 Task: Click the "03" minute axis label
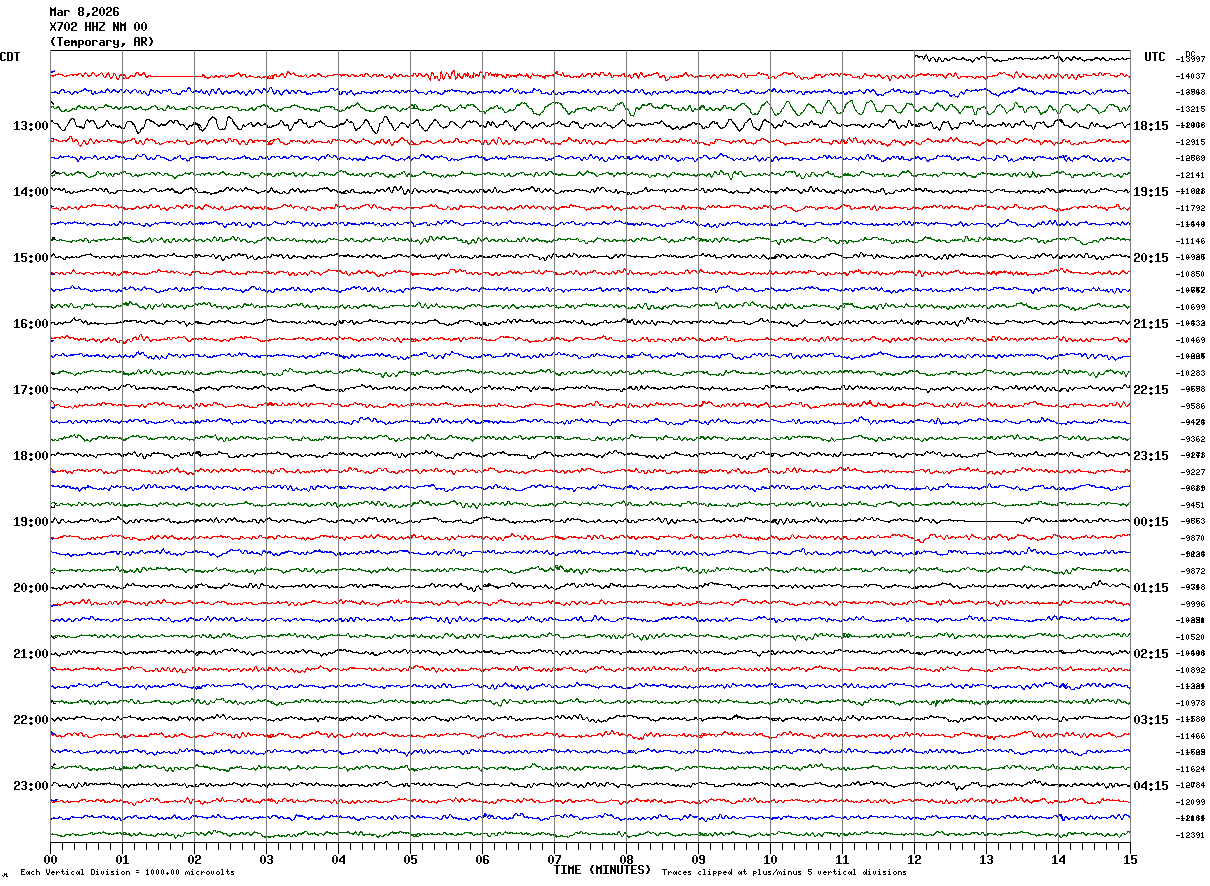click(x=266, y=859)
